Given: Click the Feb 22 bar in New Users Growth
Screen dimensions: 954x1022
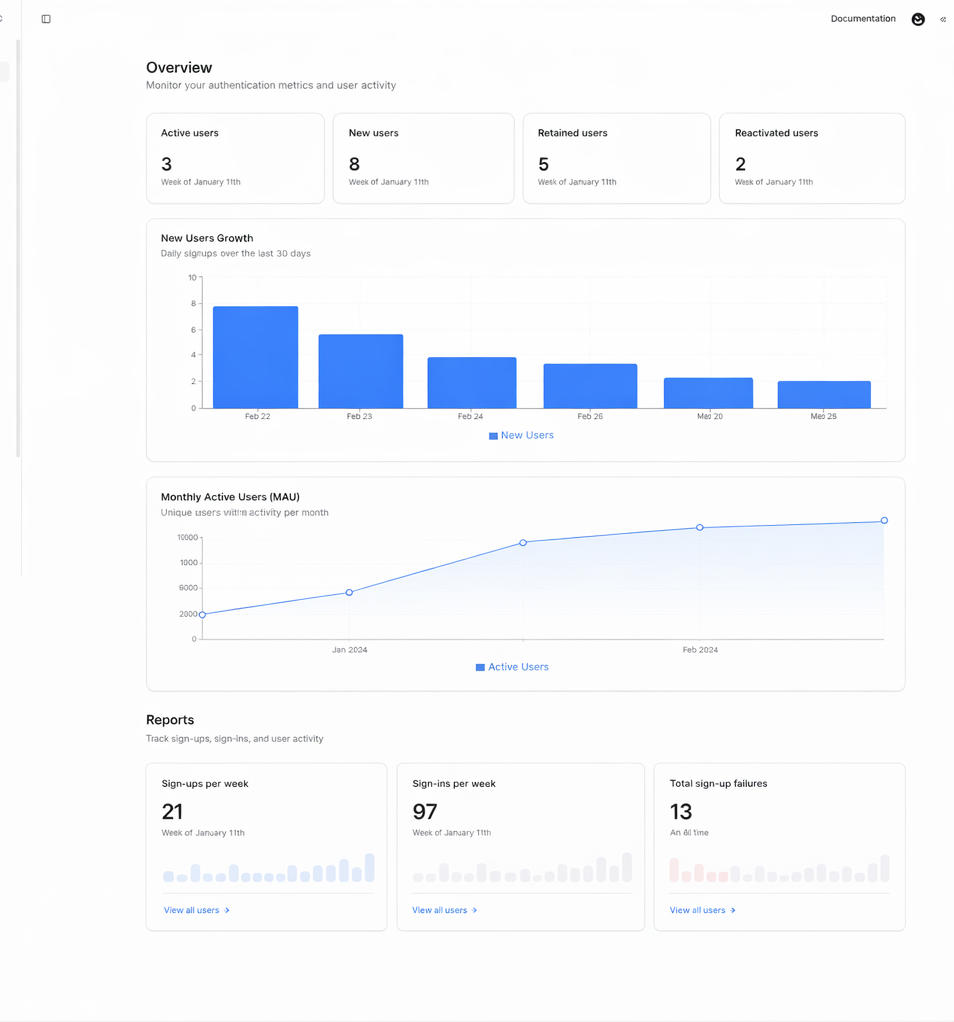Looking at the screenshot, I should (255, 357).
